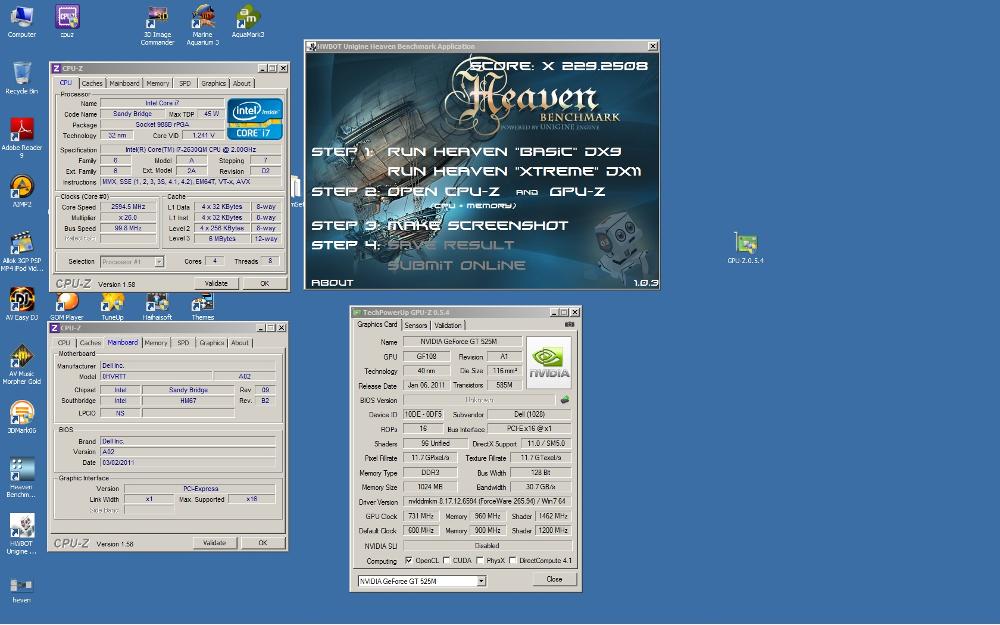Screen dimensions: 1000x625
Task: Click the NVIDIA logo in GPU-Z
Action: 549,362
